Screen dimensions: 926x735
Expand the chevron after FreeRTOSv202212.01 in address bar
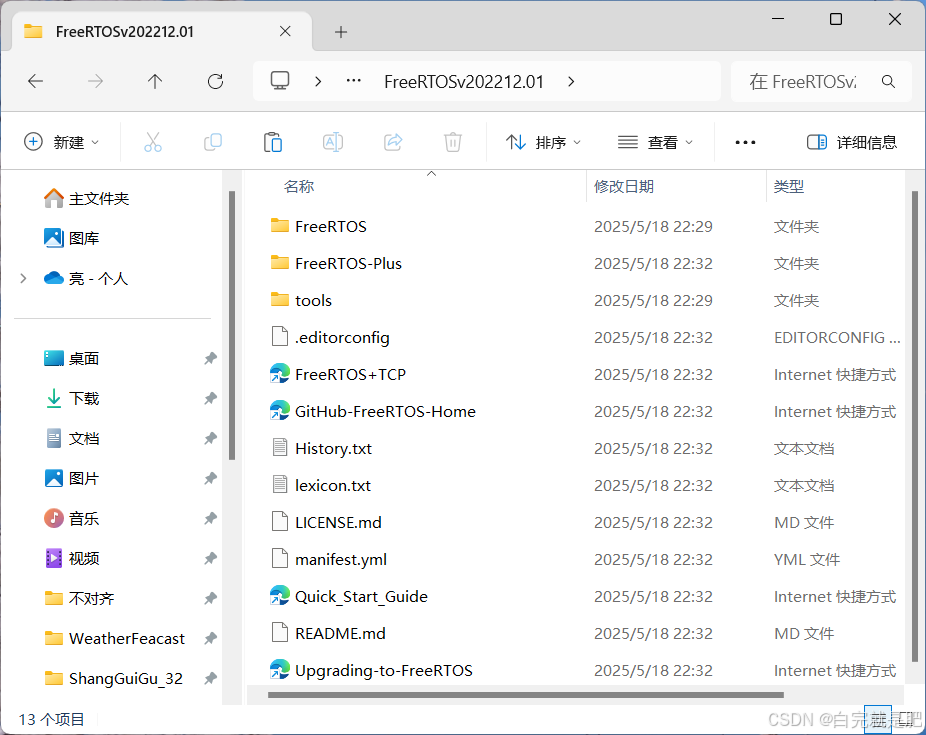tap(570, 81)
